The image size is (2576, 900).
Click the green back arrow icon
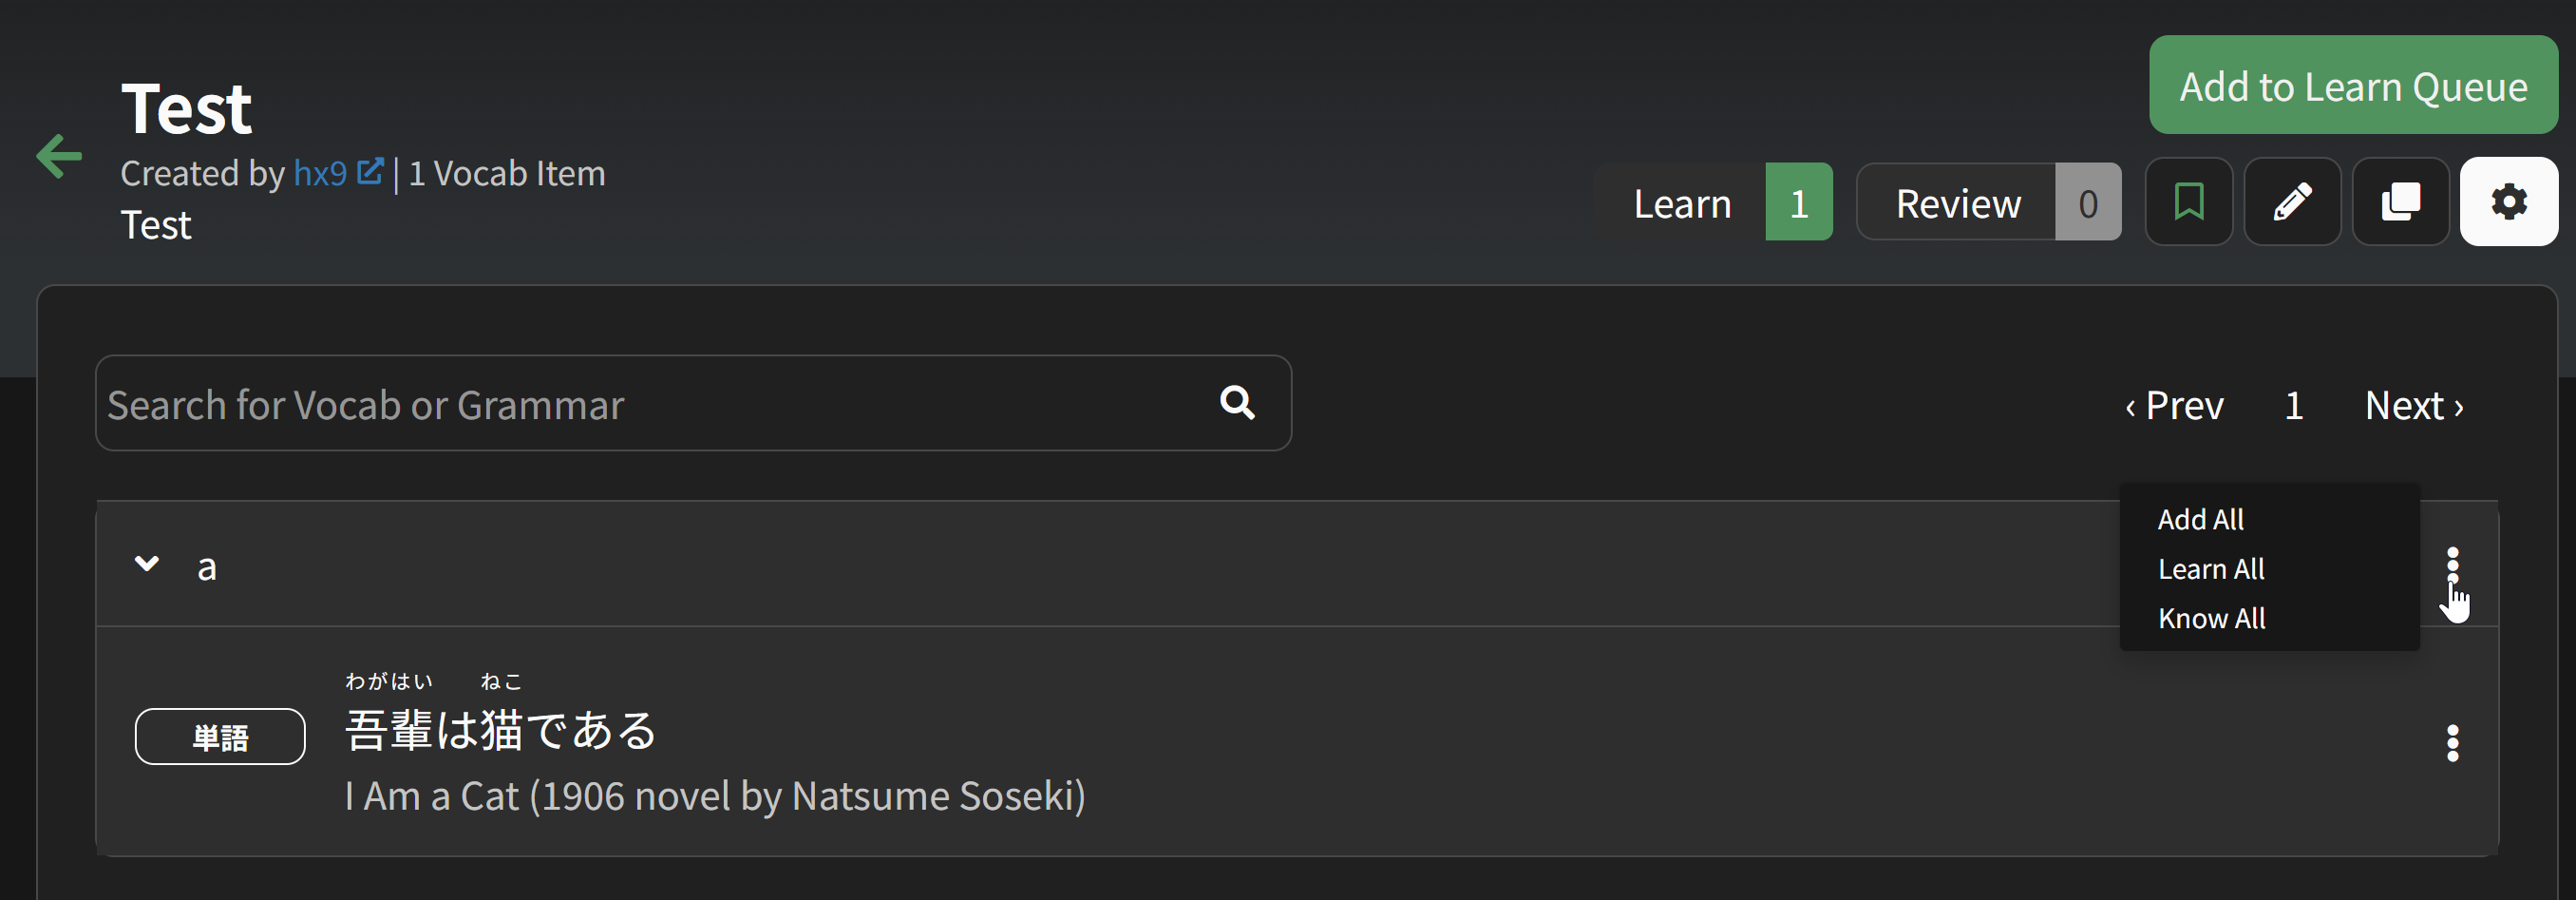tap(59, 157)
